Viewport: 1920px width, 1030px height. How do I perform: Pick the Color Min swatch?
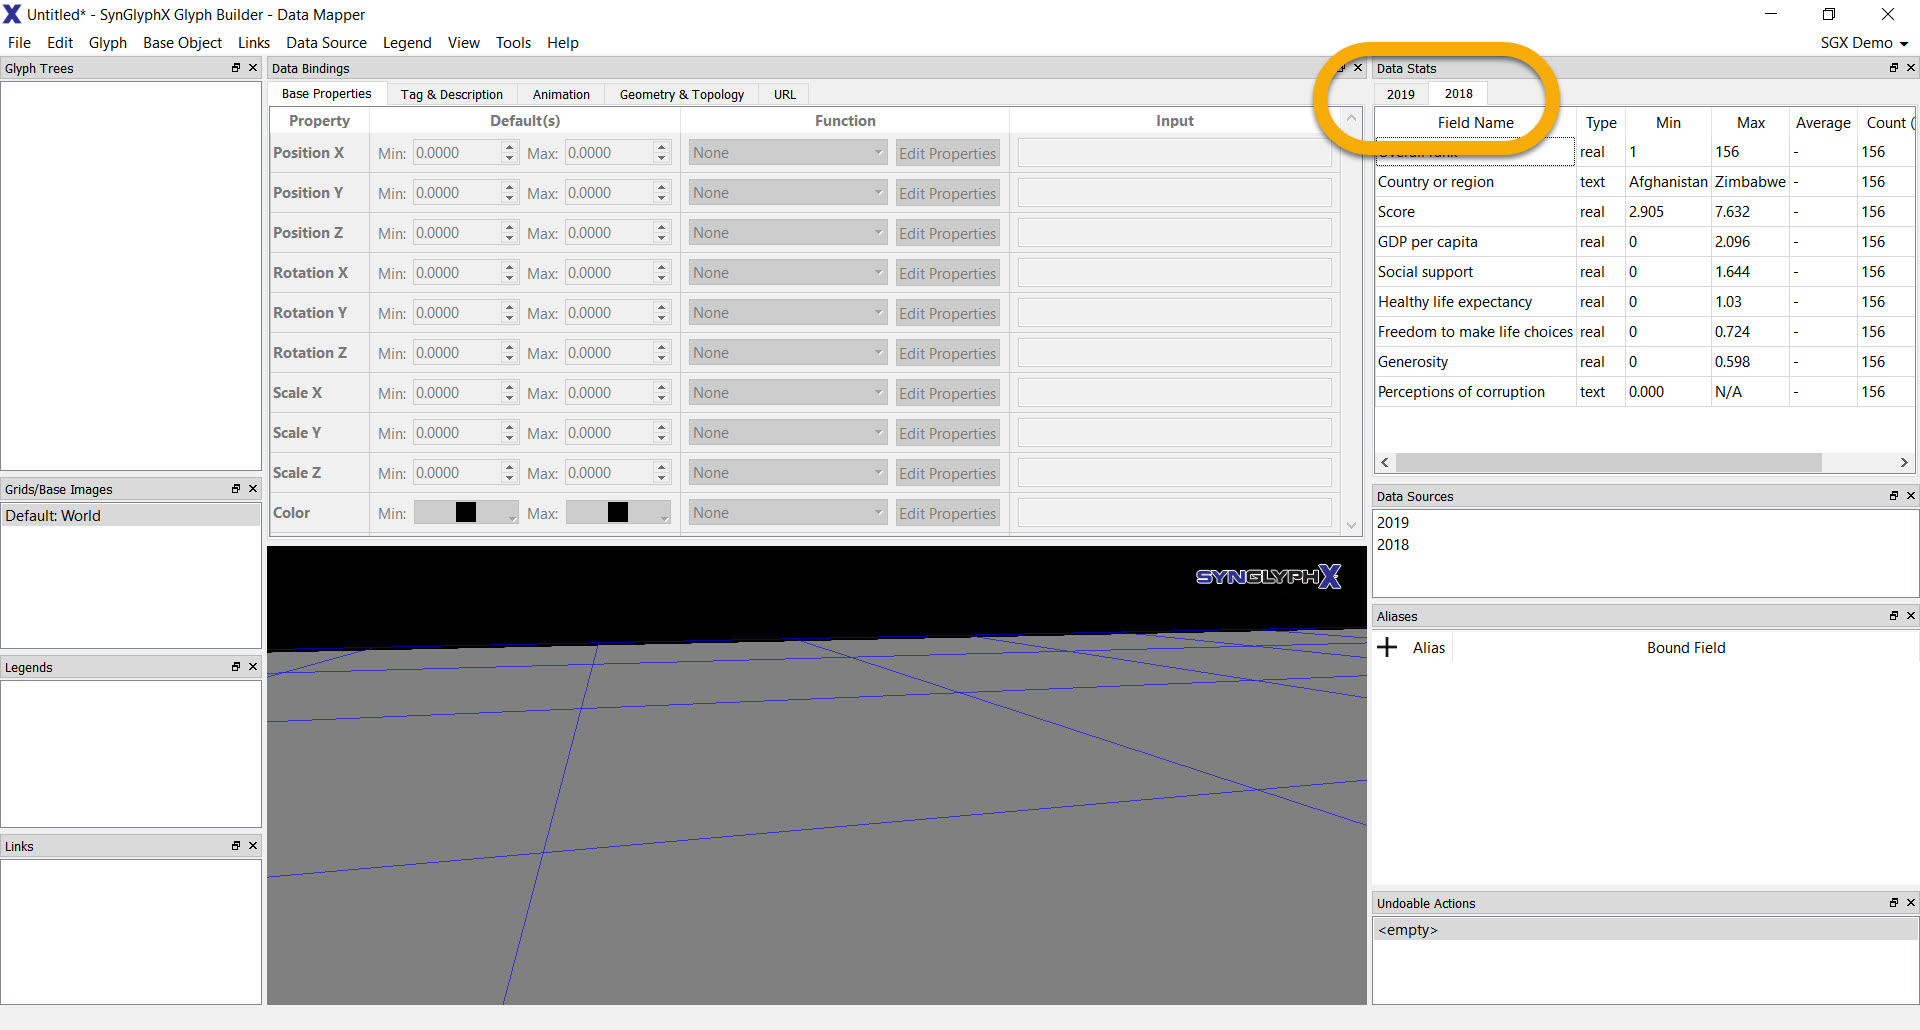pyautogui.click(x=466, y=512)
